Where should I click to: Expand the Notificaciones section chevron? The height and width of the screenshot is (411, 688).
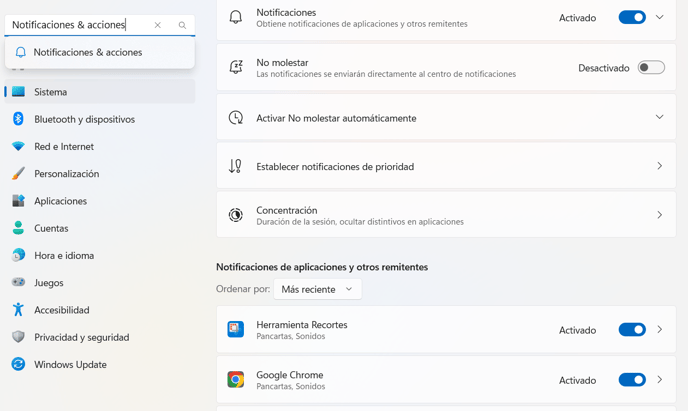click(x=659, y=18)
